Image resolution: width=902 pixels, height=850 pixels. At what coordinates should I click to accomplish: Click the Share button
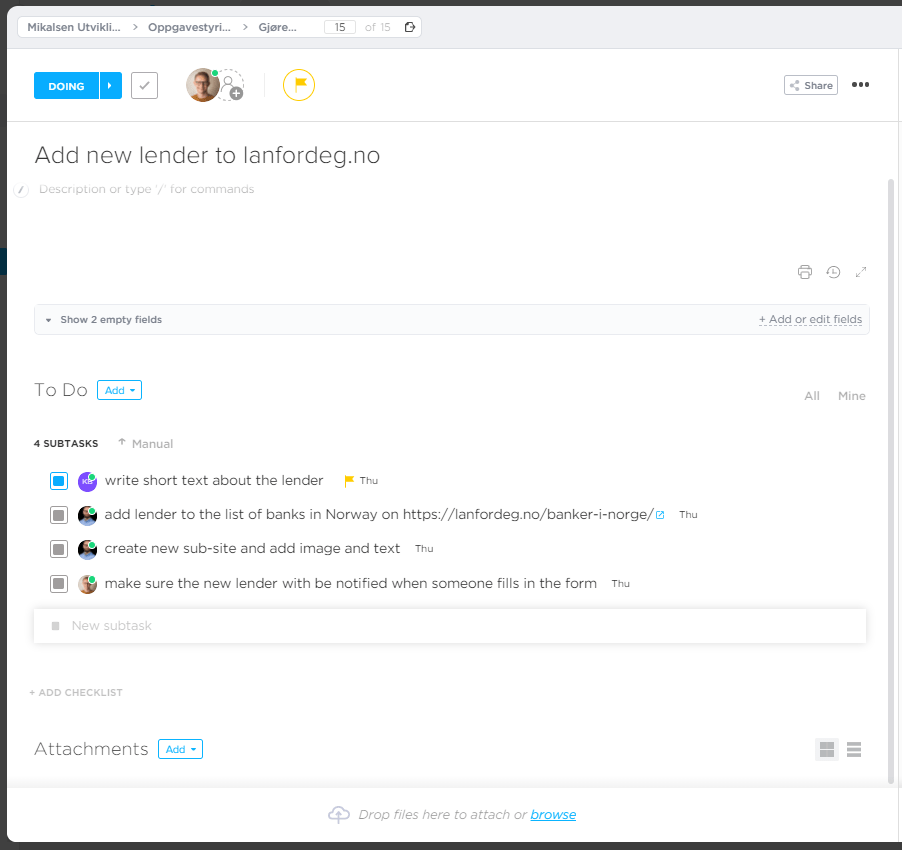(x=810, y=86)
